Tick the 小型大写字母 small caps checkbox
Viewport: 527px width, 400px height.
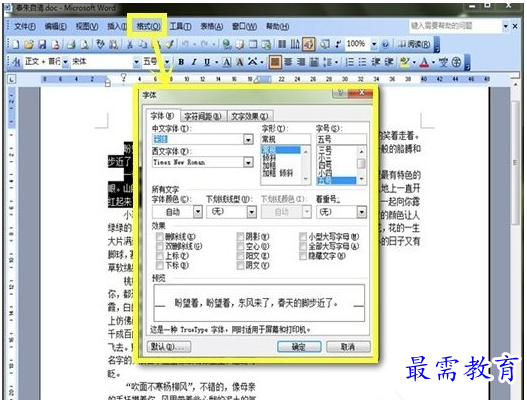pyautogui.click(x=303, y=237)
